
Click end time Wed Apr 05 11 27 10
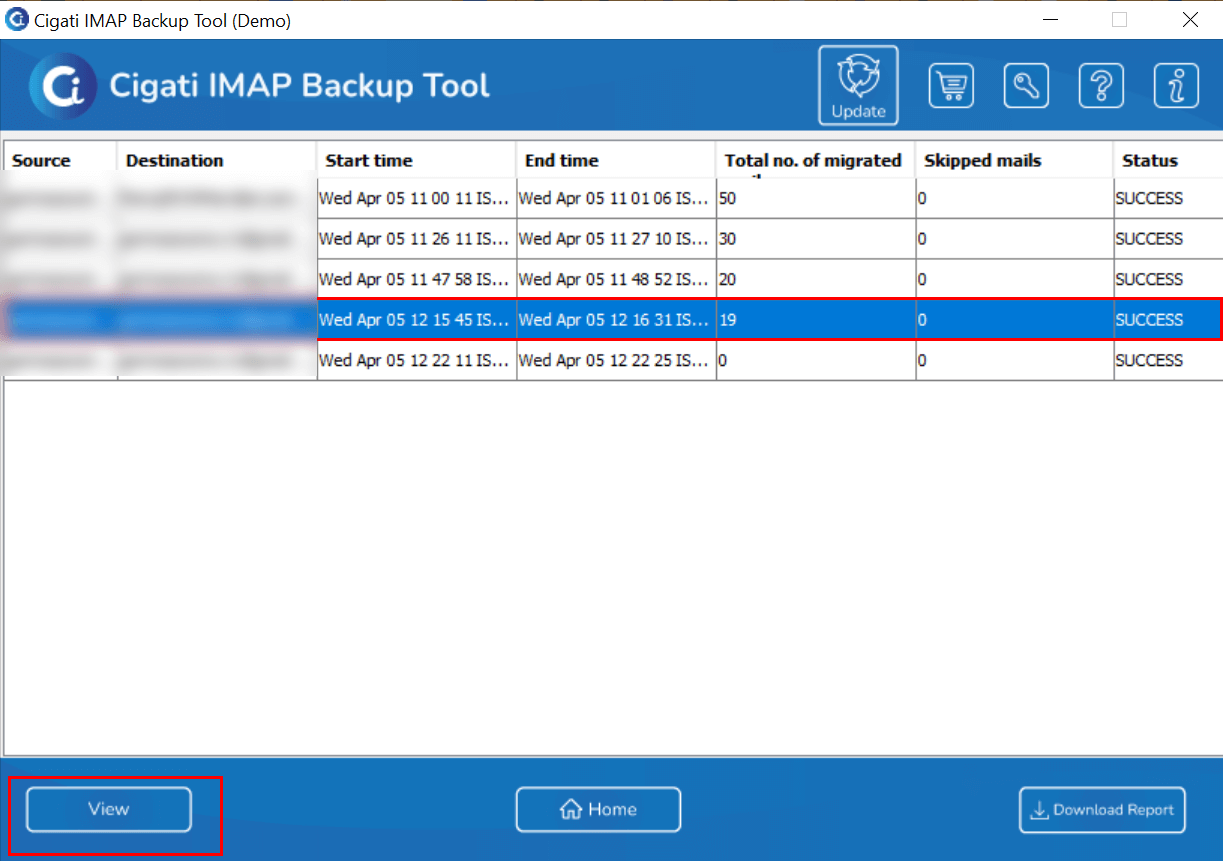point(616,239)
